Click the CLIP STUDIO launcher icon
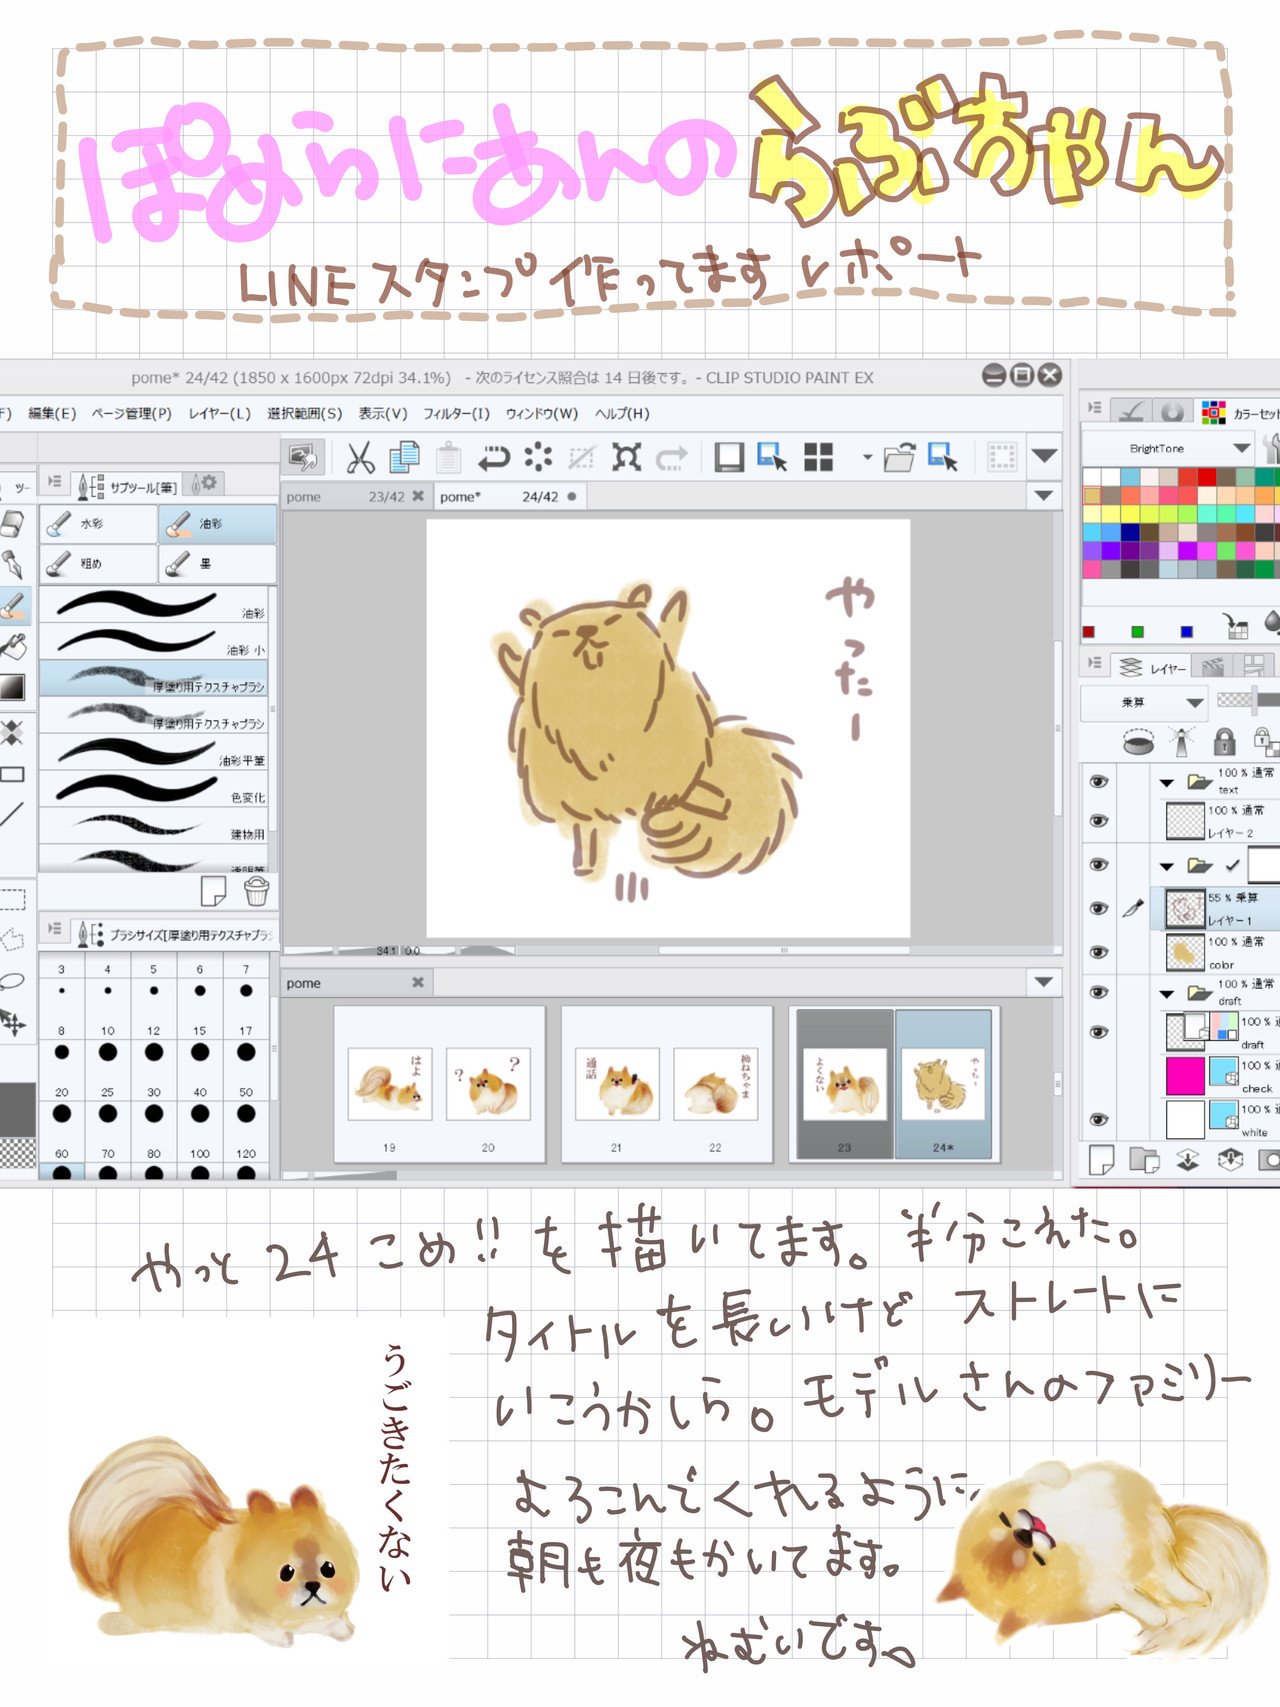 coord(302,457)
